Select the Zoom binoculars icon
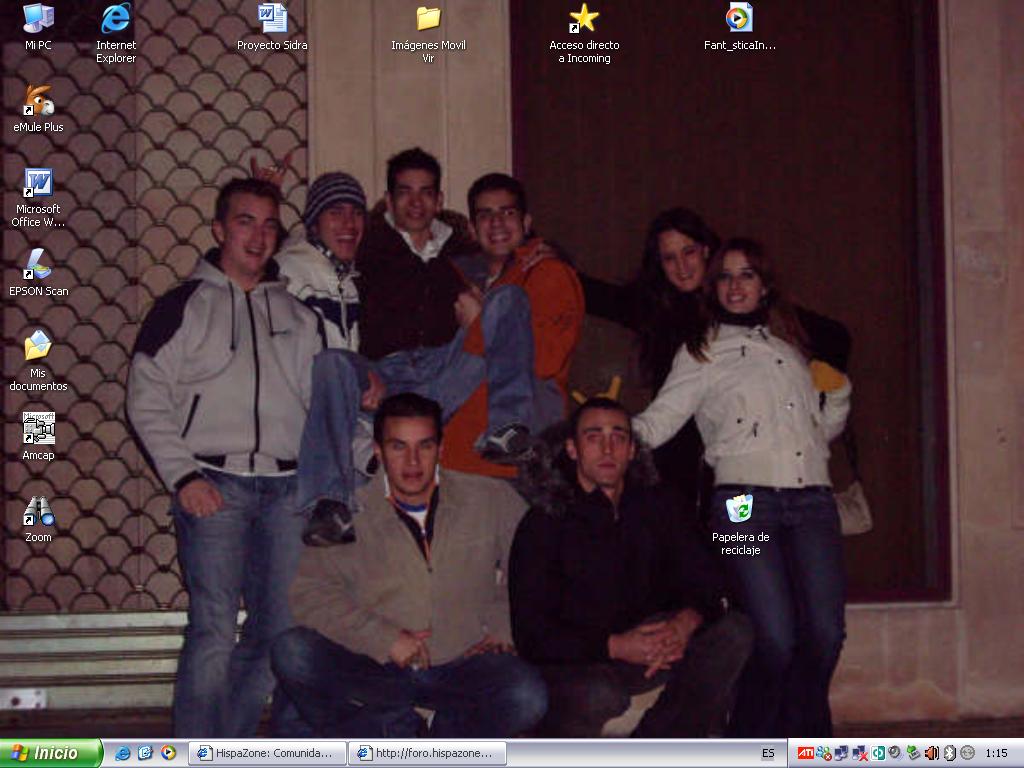Image resolution: width=1024 pixels, height=768 pixels. 38,511
